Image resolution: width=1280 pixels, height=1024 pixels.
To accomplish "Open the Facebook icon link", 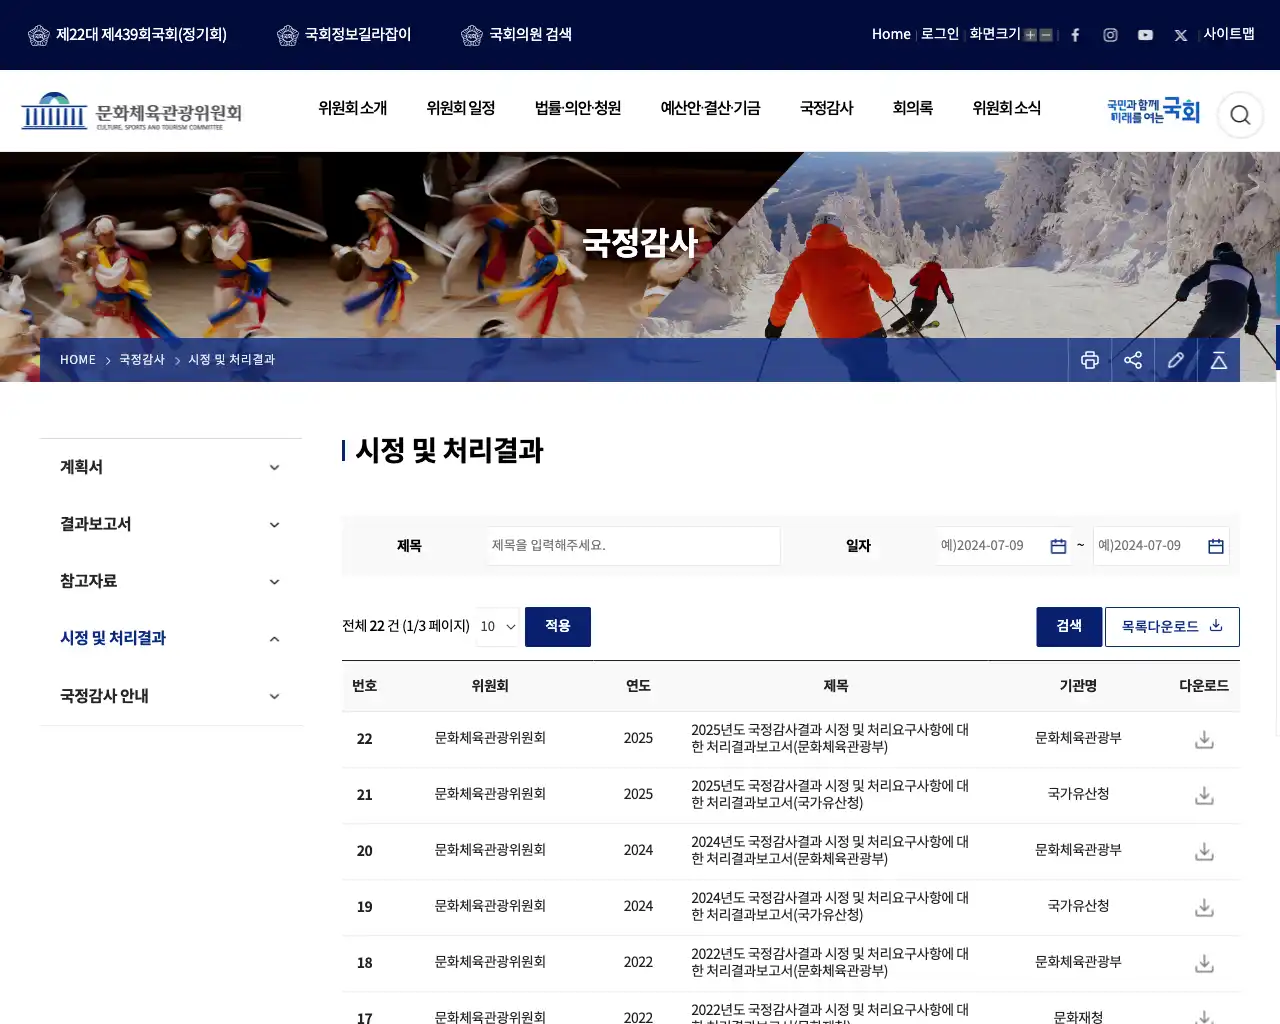I will tap(1075, 35).
